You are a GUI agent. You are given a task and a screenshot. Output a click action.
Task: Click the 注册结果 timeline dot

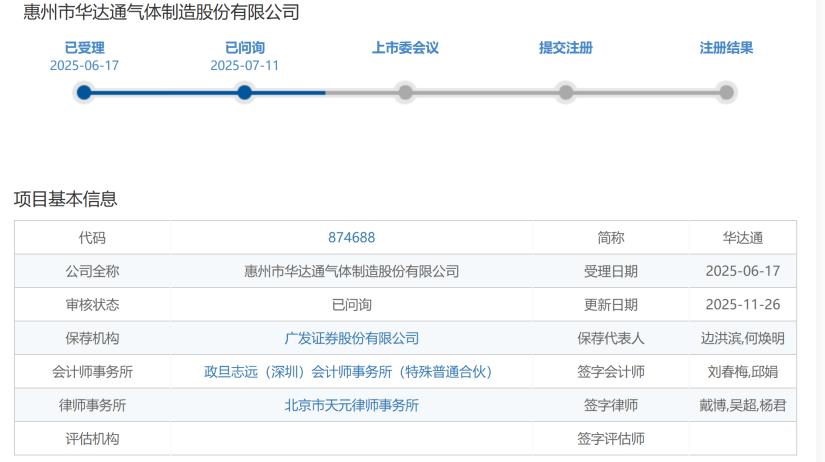point(727,93)
